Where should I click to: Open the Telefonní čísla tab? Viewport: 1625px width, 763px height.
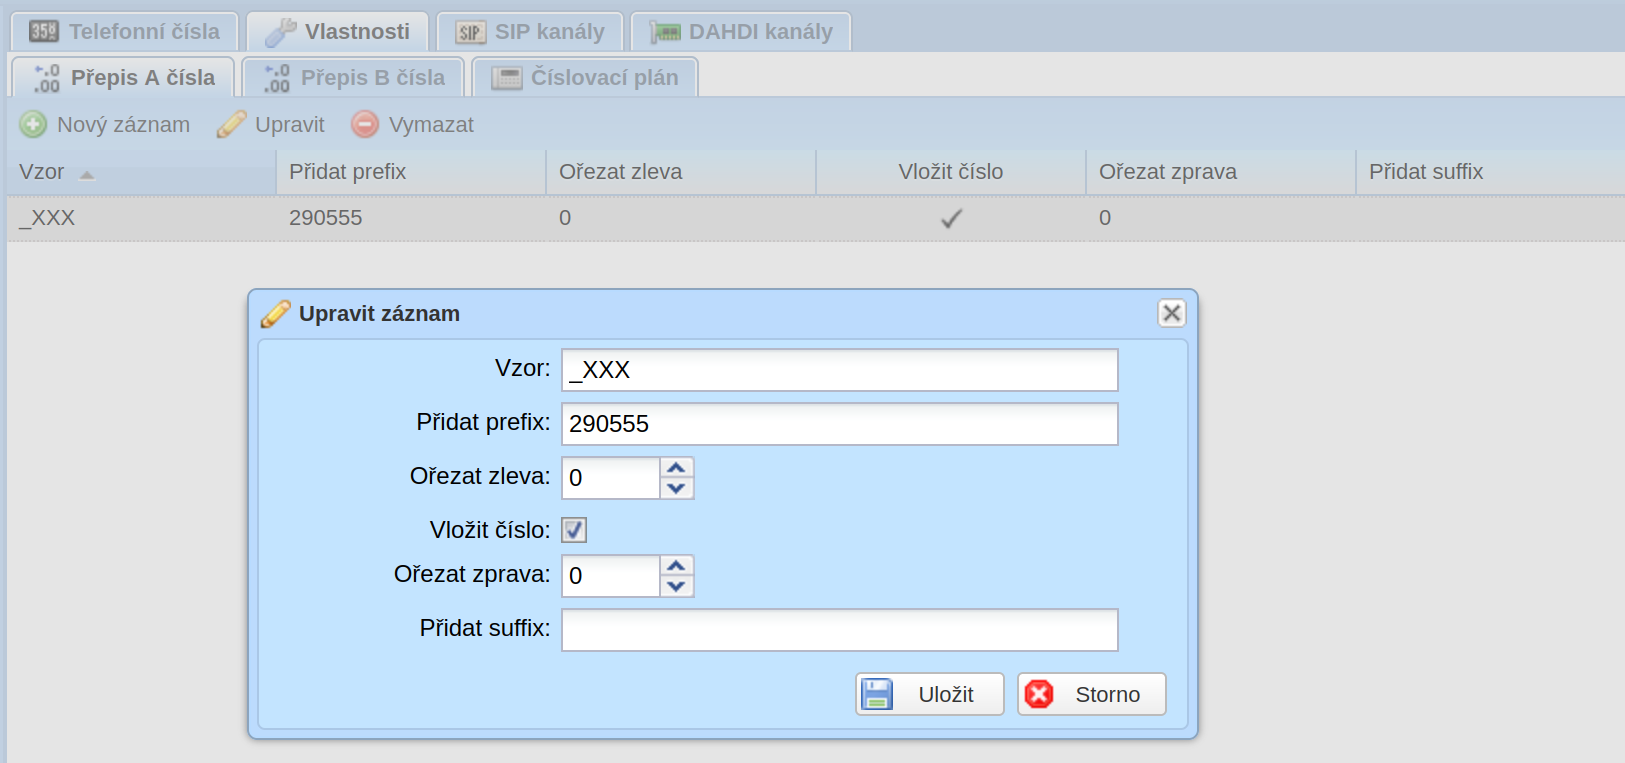point(124,32)
